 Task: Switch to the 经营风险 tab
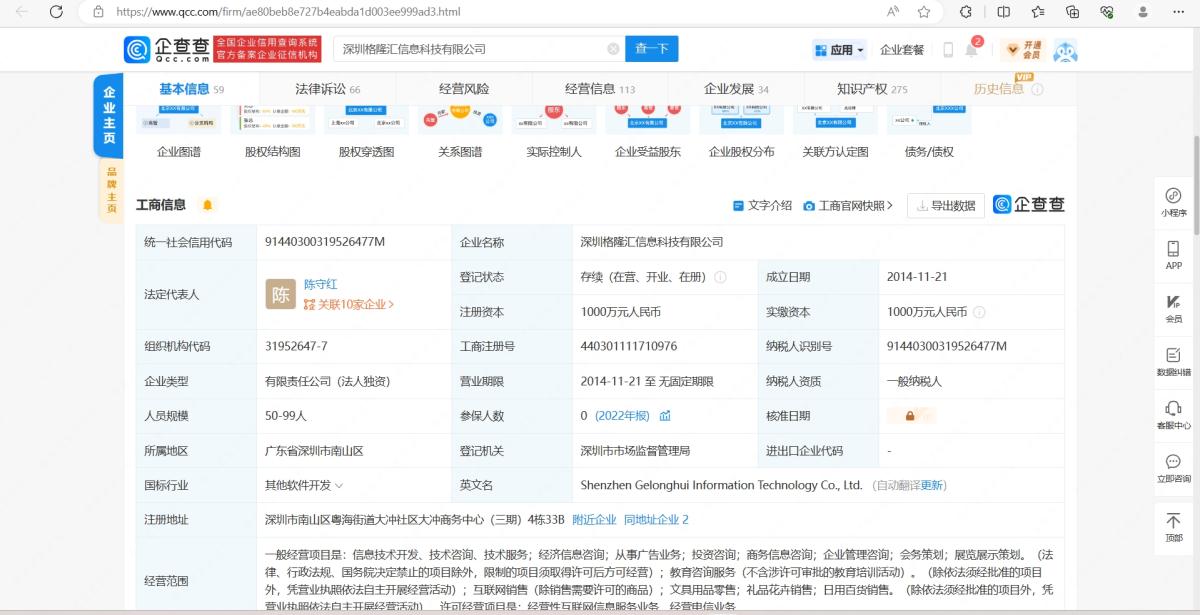pyautogui.click(x=464, y=88)
